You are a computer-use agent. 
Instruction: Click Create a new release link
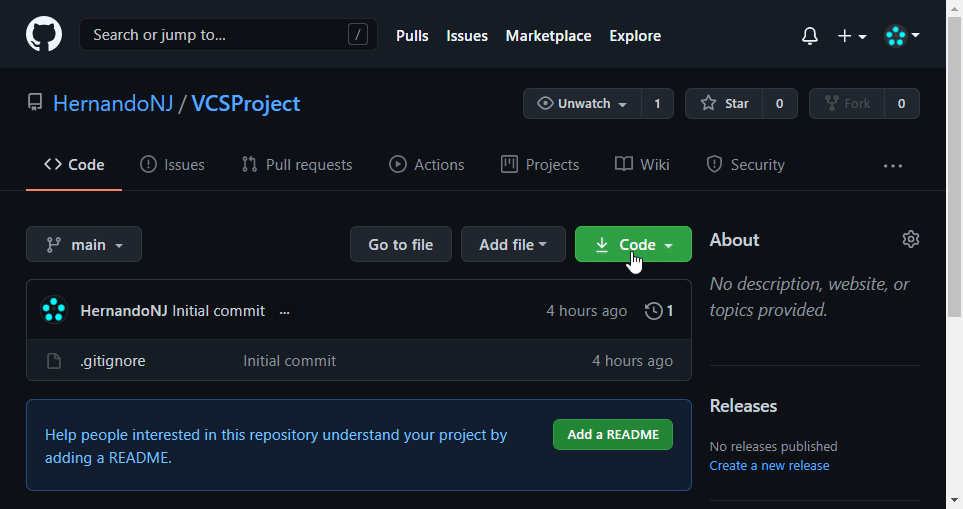(769, 466)
